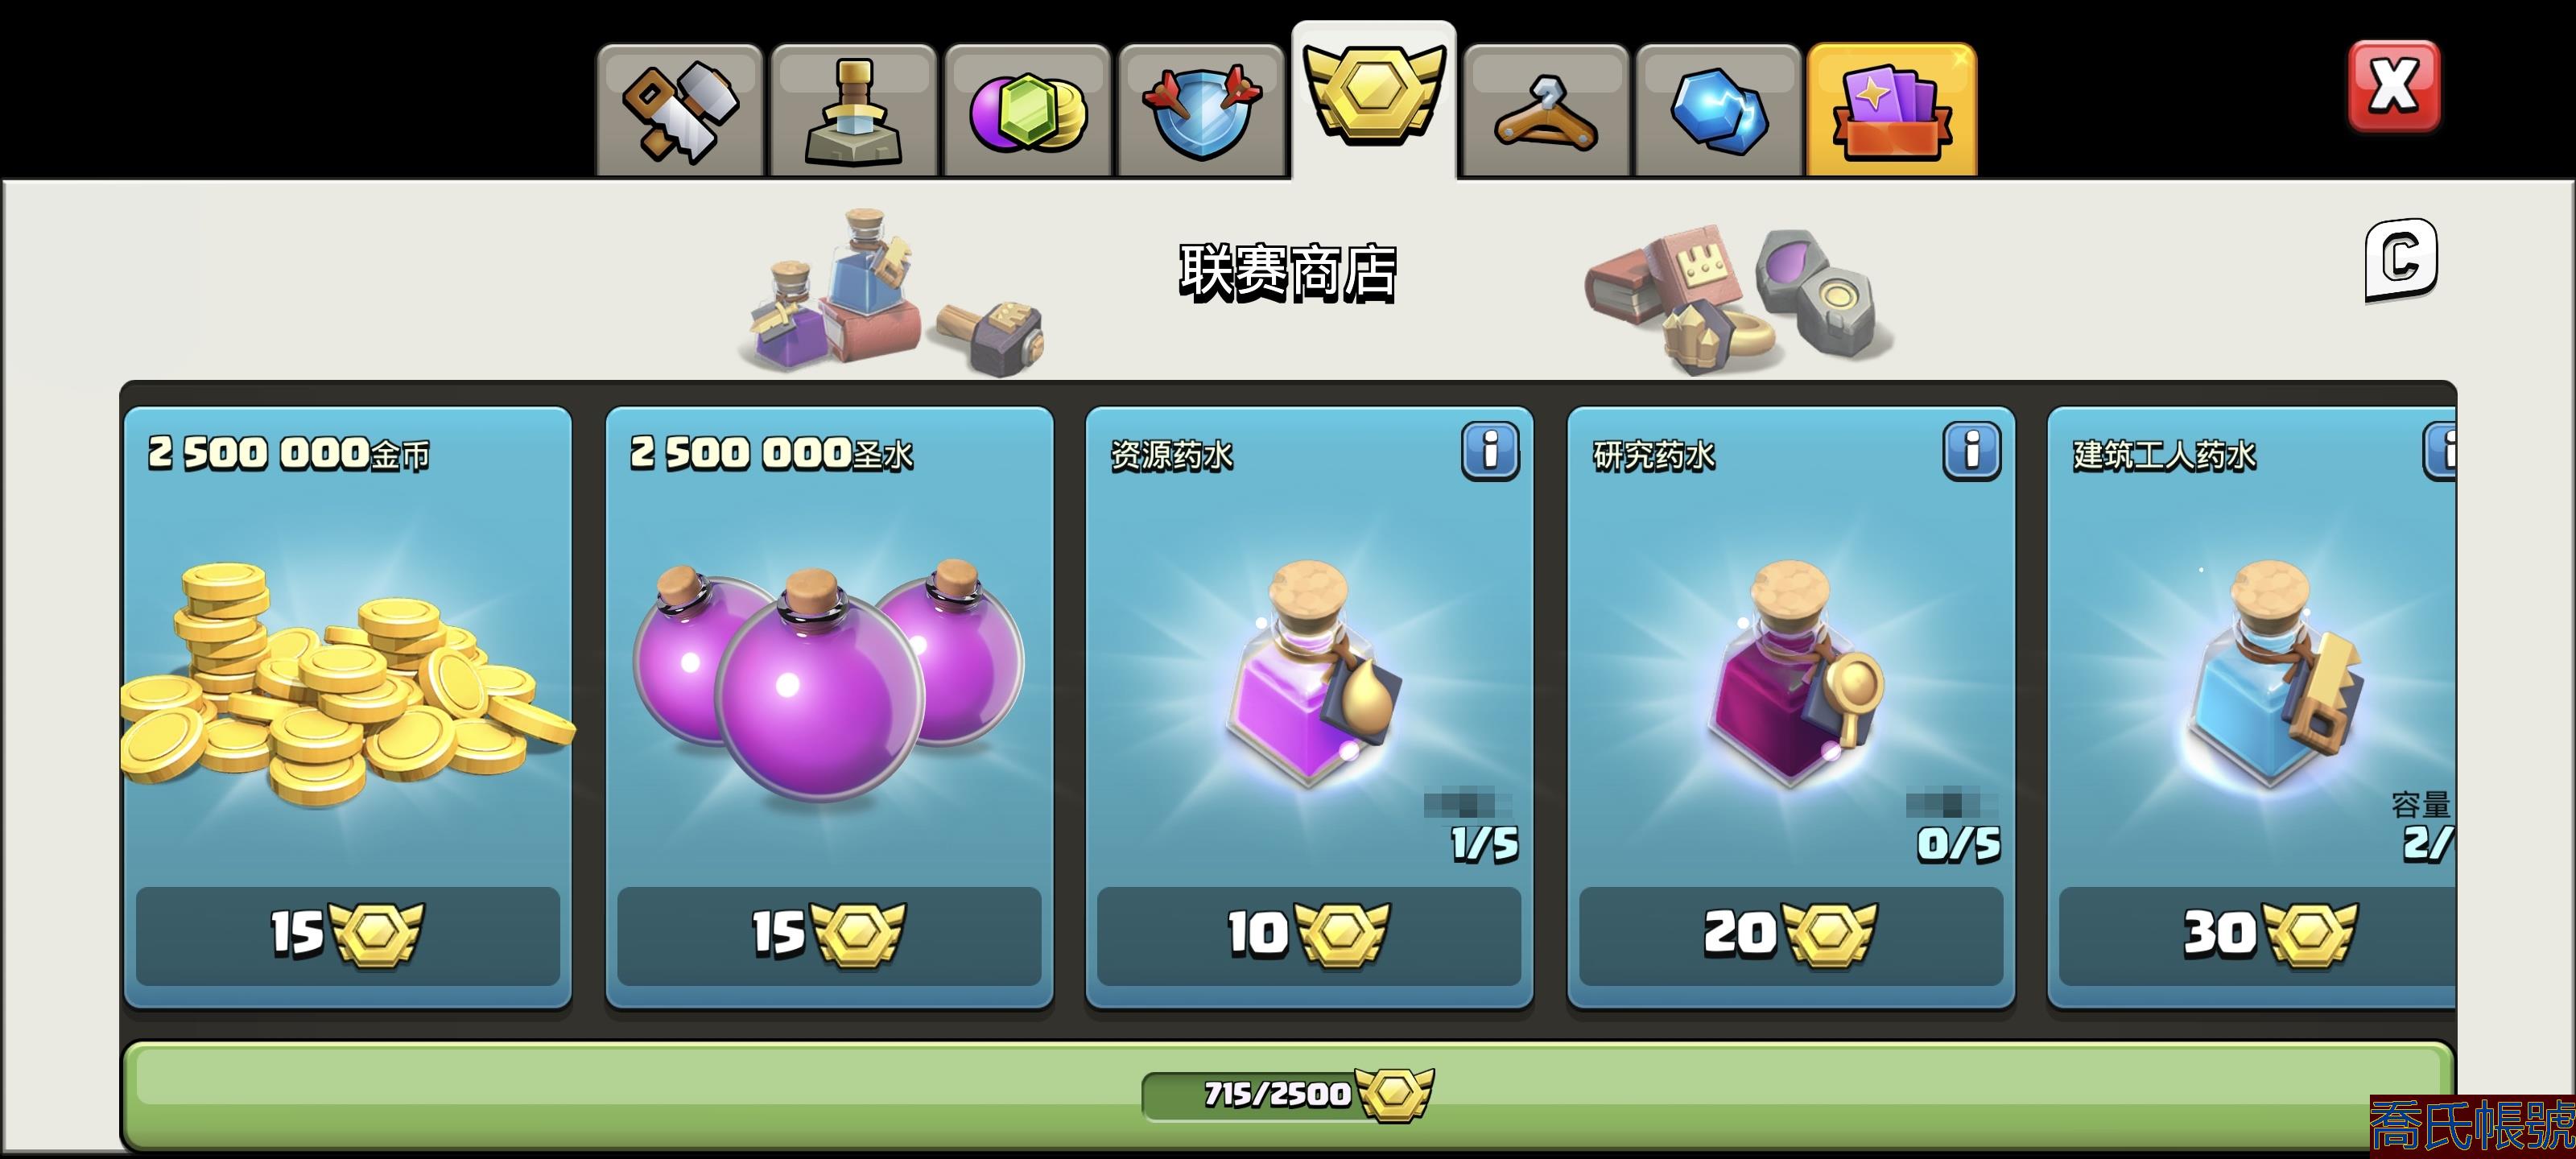Select the shield with arrows tab
Image resolution: width=2576 pixels, height=1159 pixels.
1201,111
